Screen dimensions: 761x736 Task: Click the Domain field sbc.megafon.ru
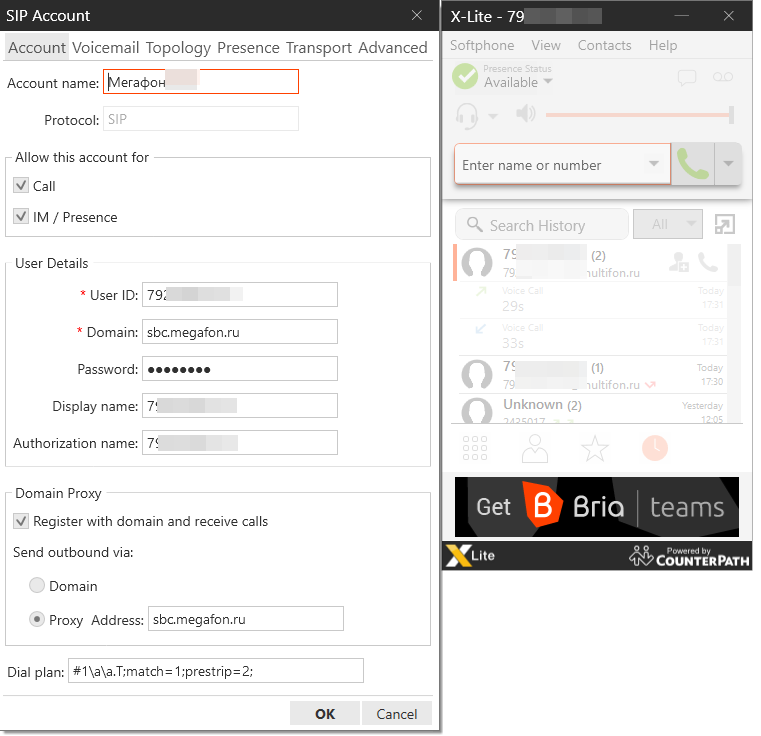240,332
